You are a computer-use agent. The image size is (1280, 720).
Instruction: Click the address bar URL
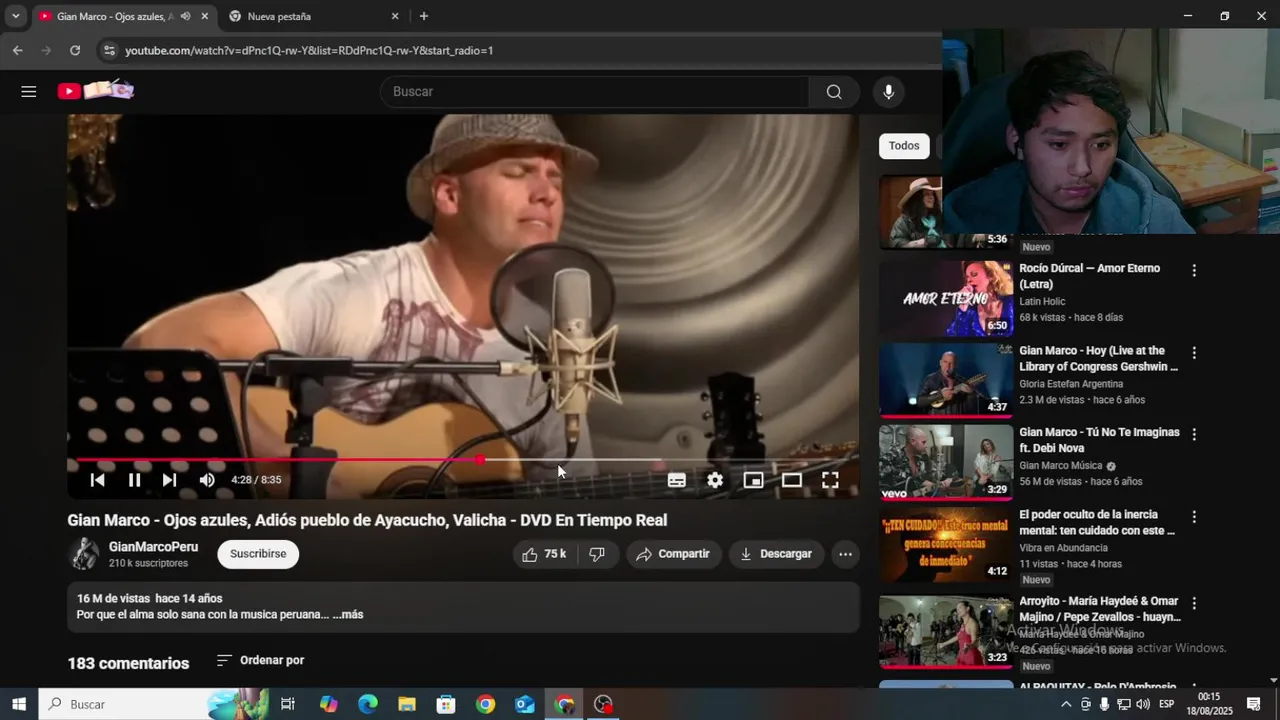point(309,50)
